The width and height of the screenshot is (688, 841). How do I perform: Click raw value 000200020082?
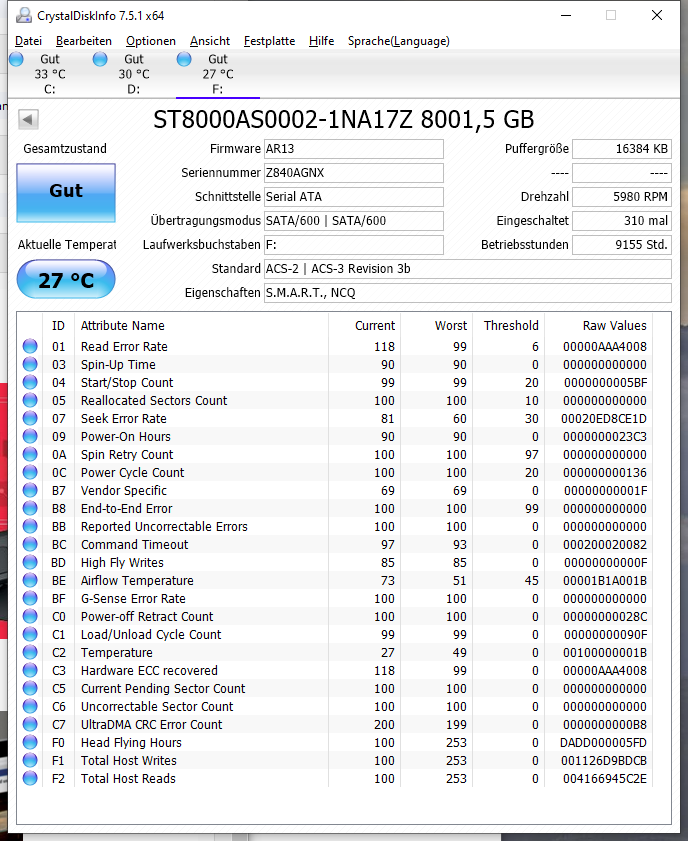click(x=605, y=544)
